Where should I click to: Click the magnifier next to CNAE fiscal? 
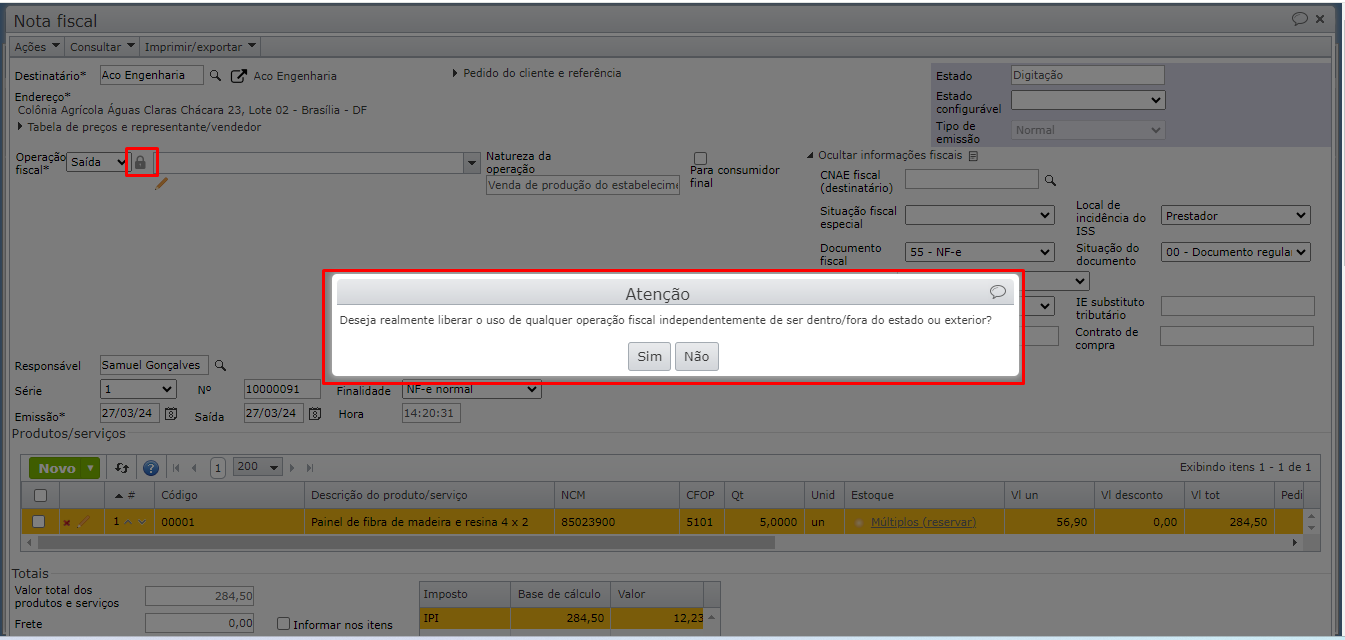point(1050,180)
